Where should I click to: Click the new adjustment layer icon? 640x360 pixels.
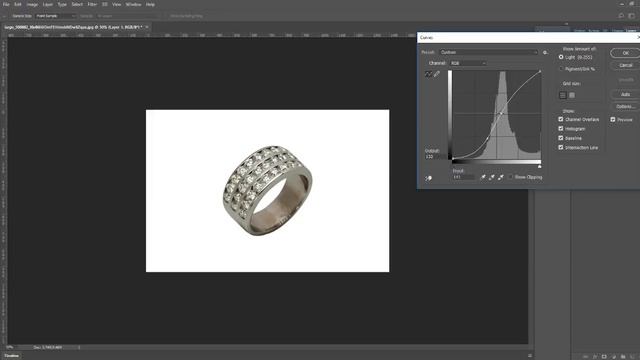point(613,357)
